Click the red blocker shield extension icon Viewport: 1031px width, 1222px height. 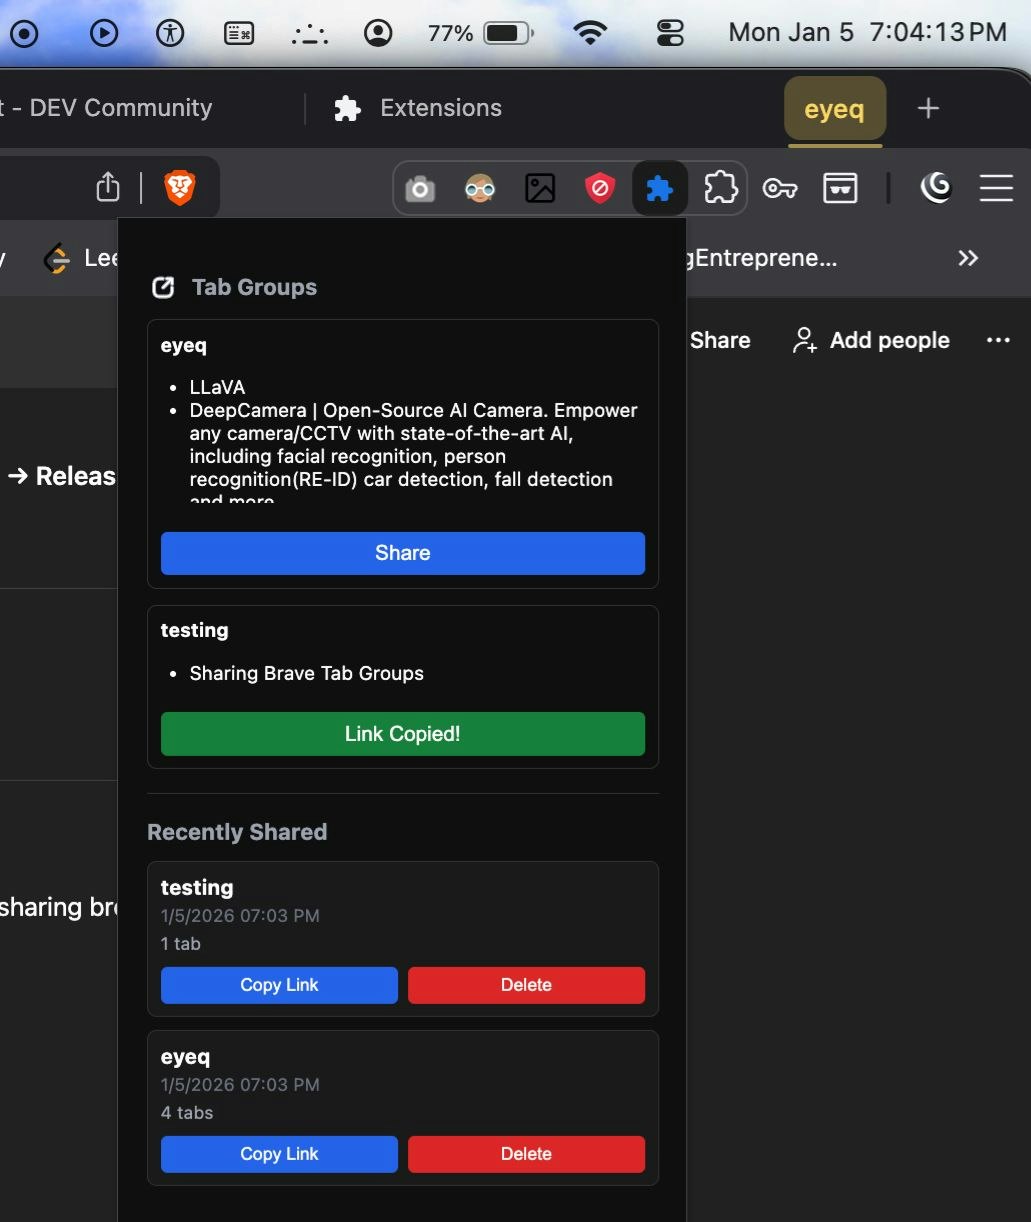click(599, 187)
